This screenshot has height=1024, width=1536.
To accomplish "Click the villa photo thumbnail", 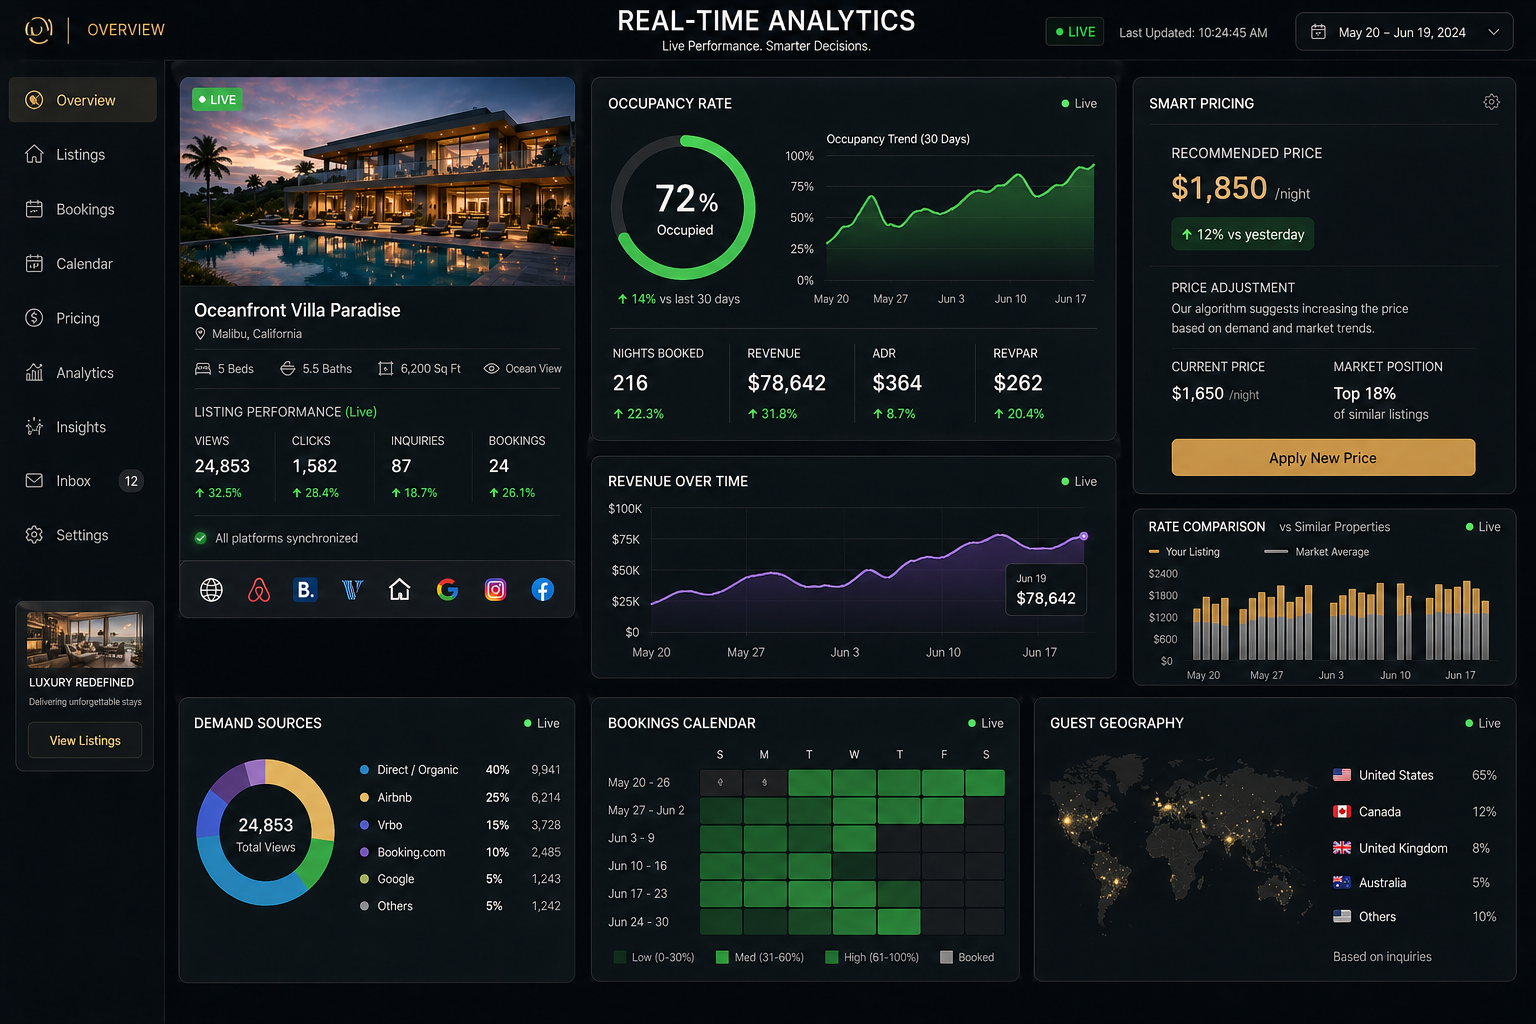I will [x=377, y=182].
